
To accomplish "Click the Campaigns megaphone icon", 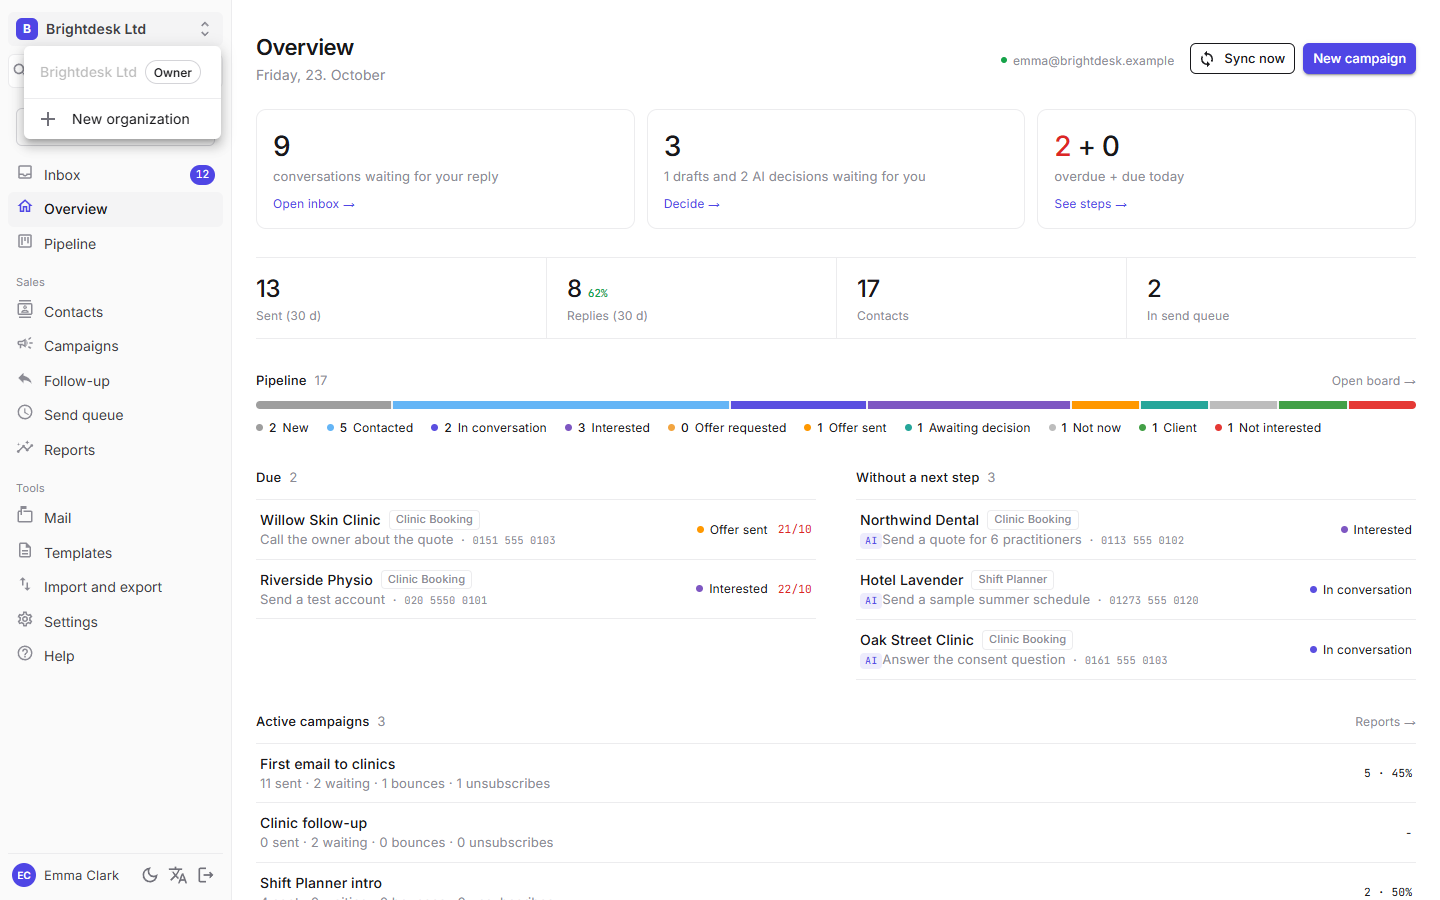I will click(25, 344).
